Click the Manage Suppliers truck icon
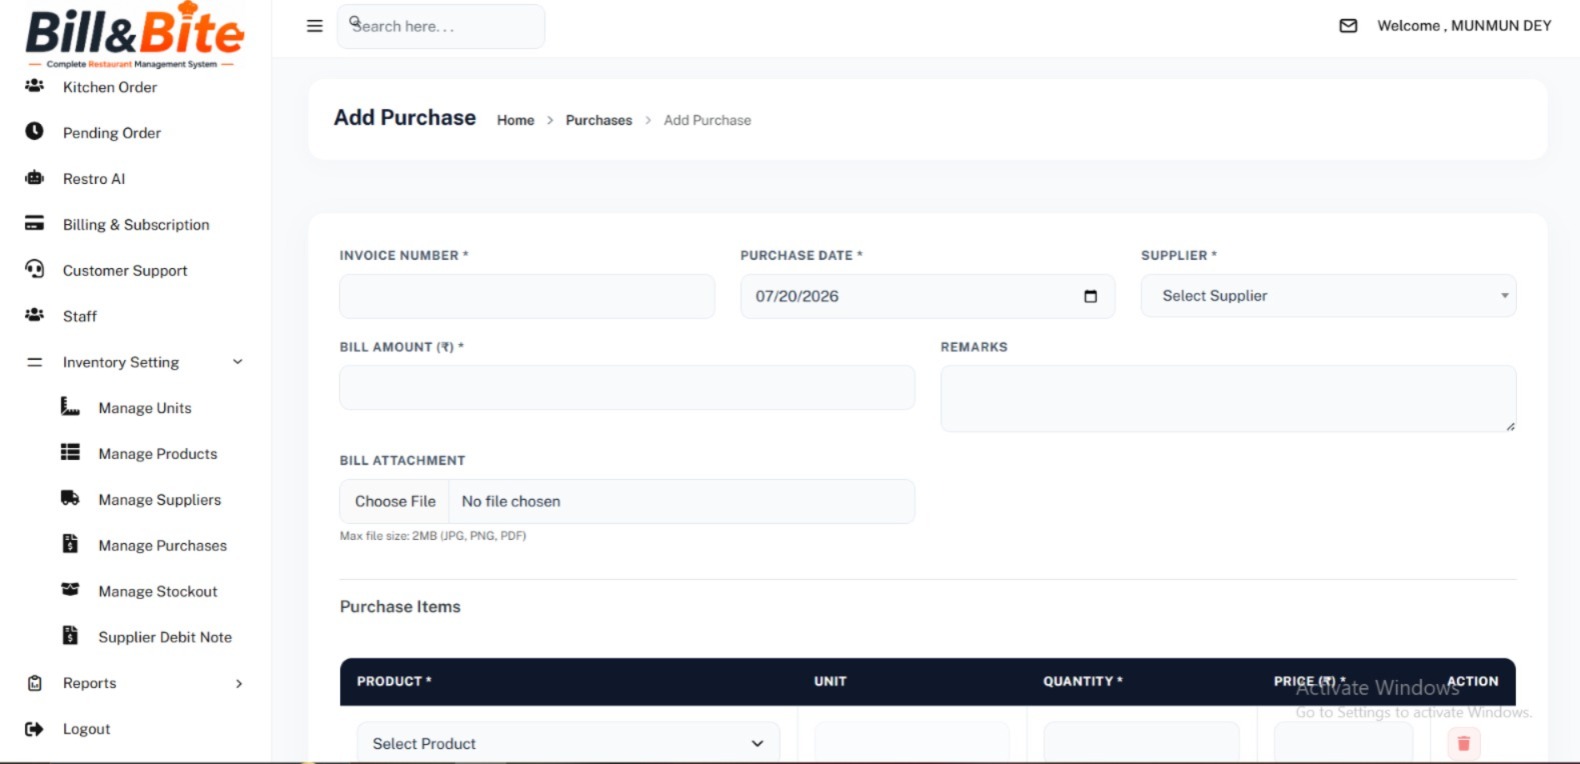Screen dimensions: 1580x764 [x=70, y=498]
